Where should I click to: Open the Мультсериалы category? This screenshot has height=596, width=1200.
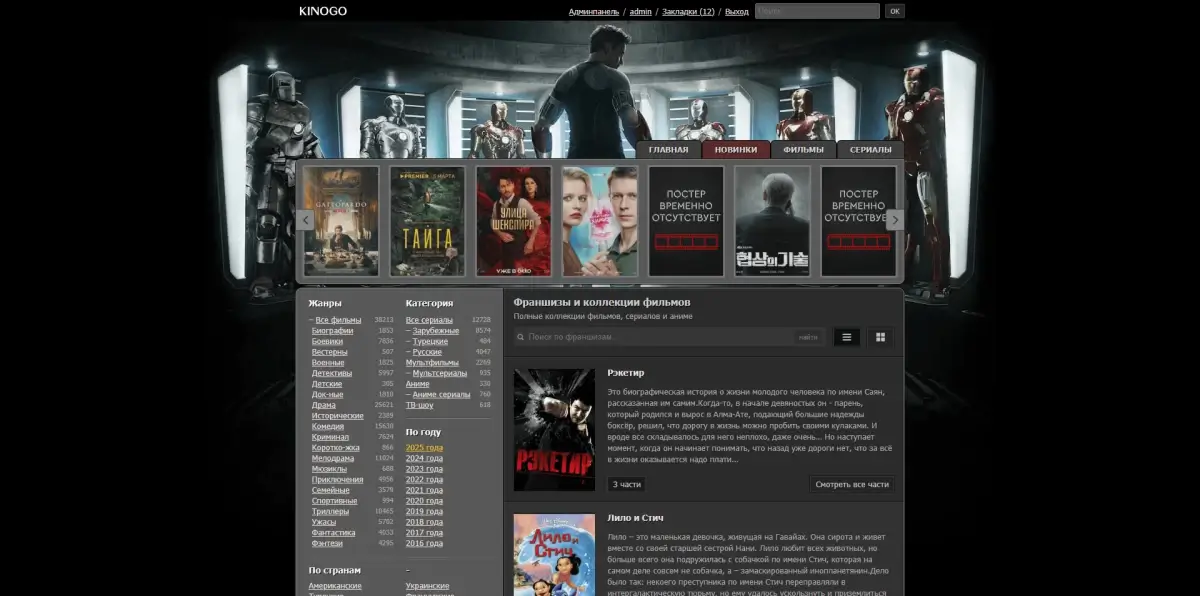pyautogui.click(x=440, y=373)
